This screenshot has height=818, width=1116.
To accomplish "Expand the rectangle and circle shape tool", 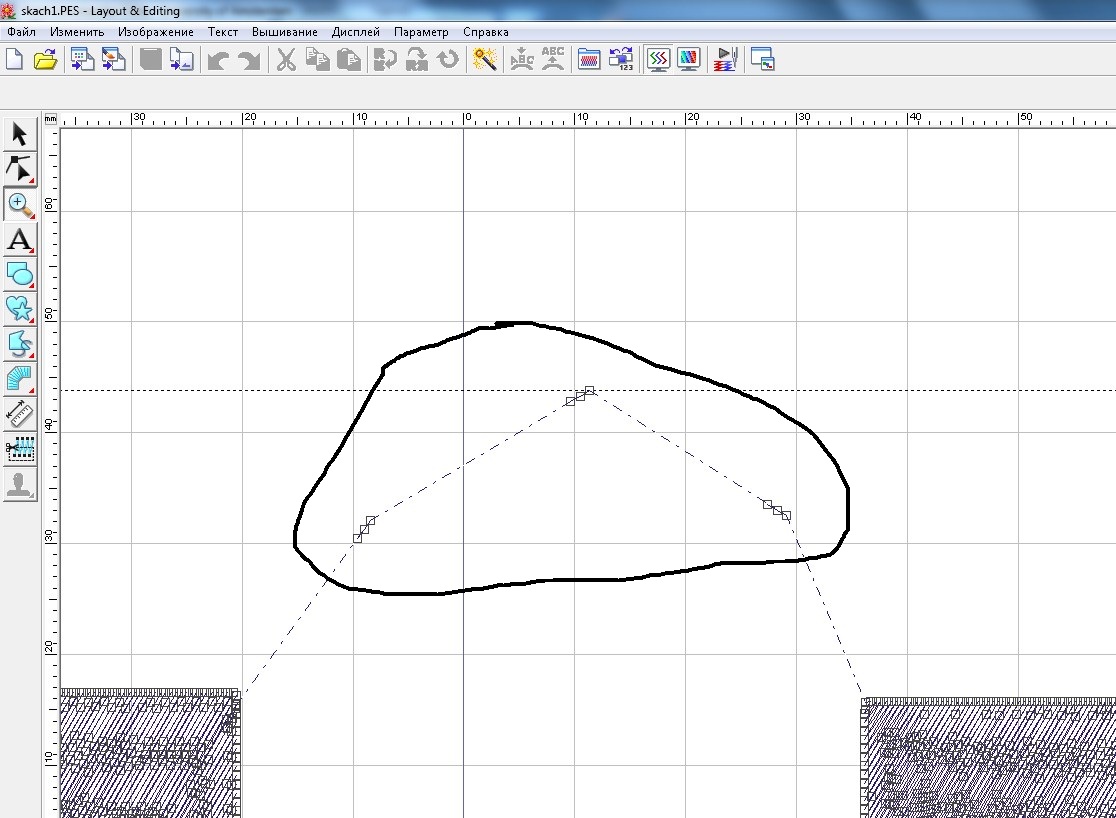I will [20, 274].
